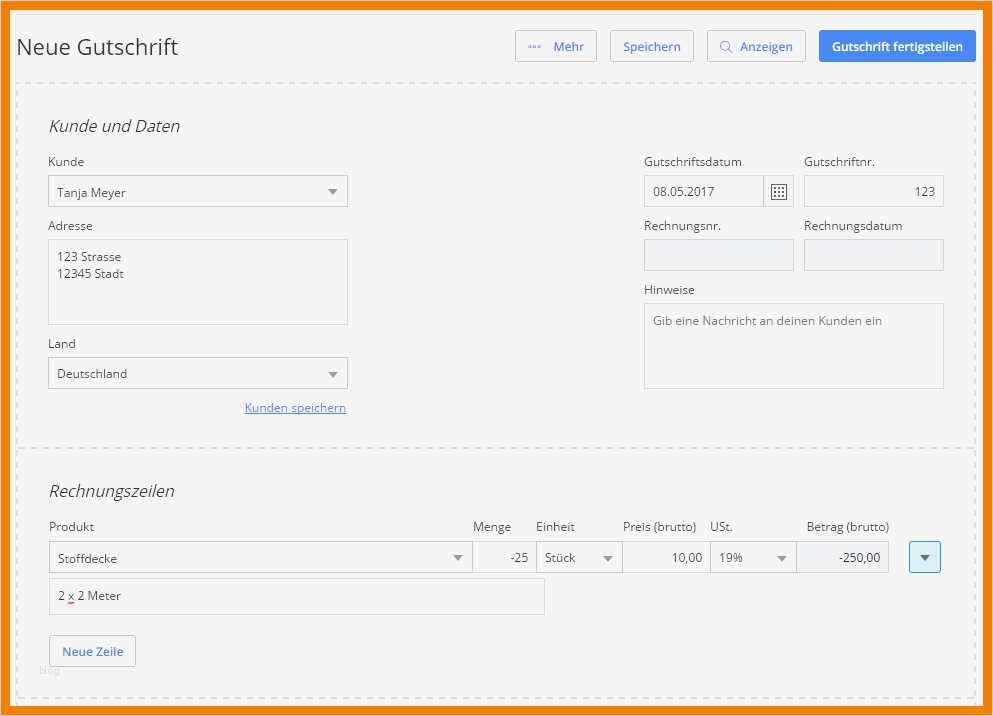Open the date picker calendar icon
This screenshot has width=993, height=716.
[x=779, y=191]
